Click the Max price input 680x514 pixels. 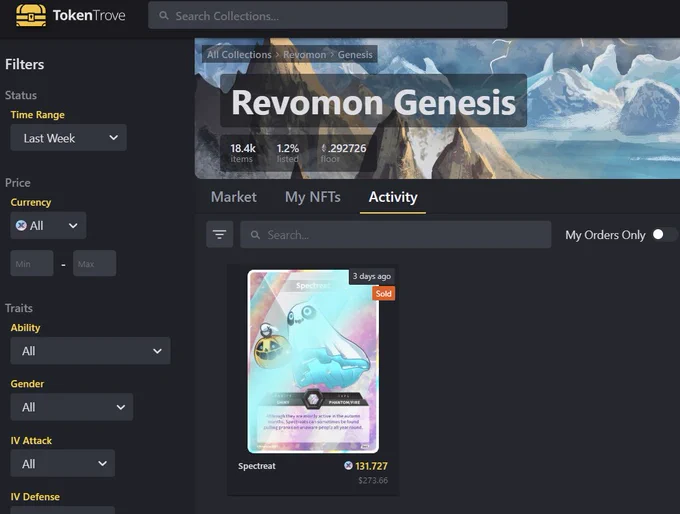pyautogui.click(x=95, y=263)
